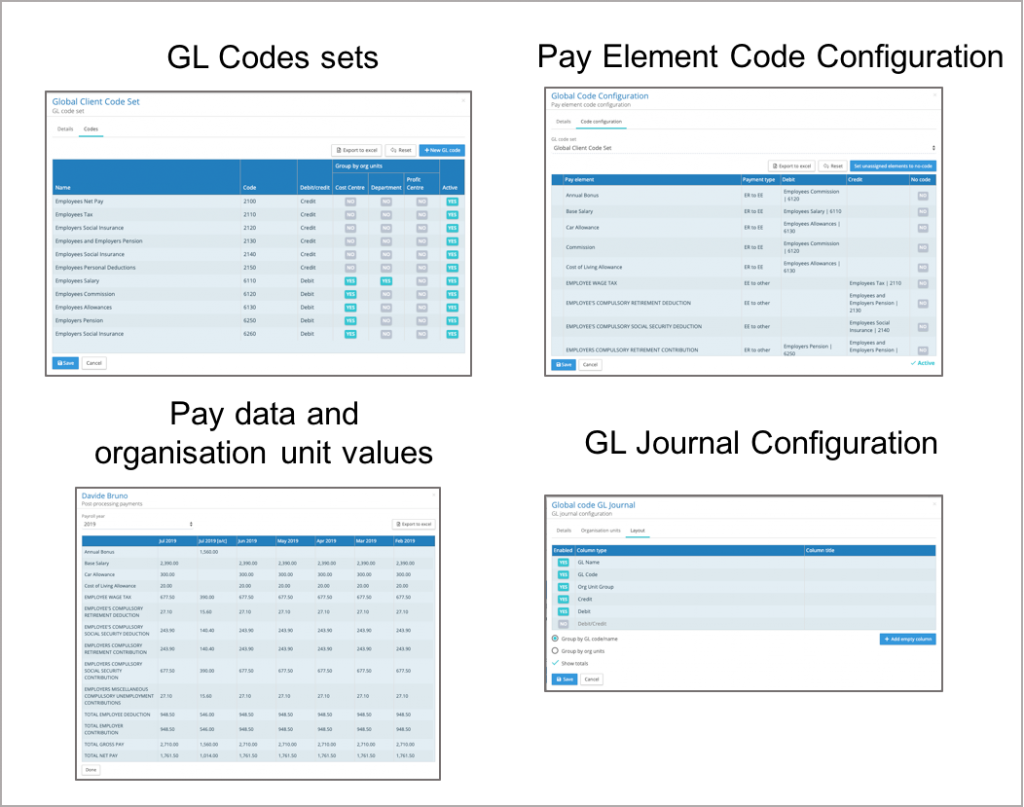Toggle No code for Annual Bonus row

(x=922, y=196)
